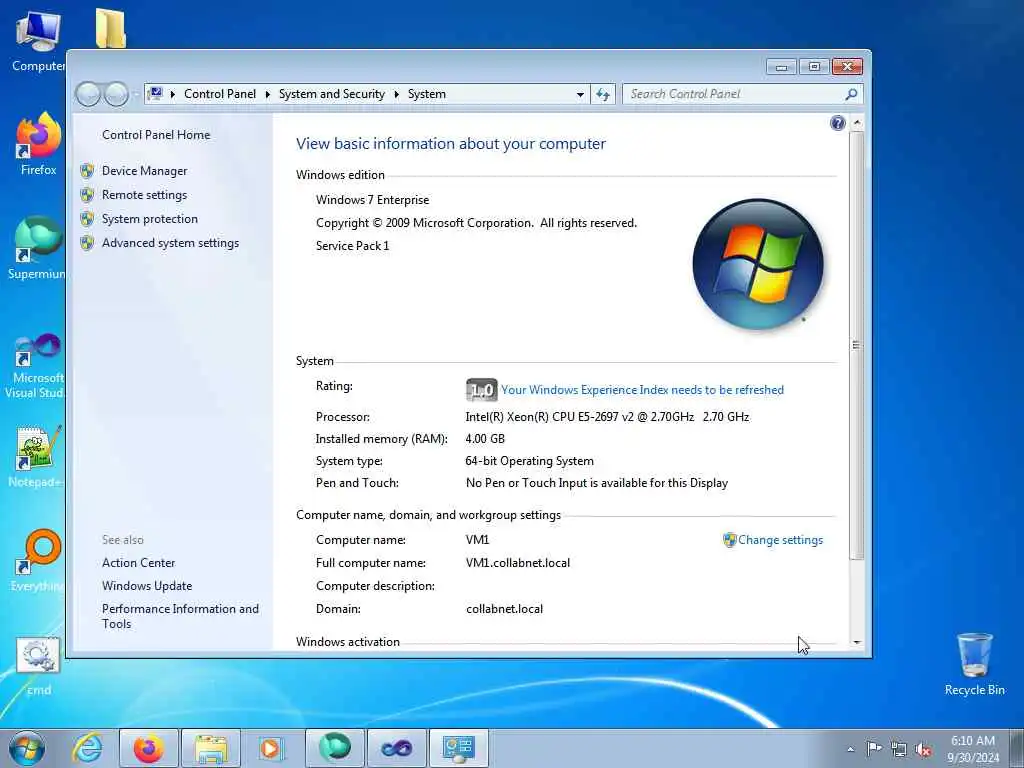1024x768 pixels.
Task: Click the System protection shield icon
Action: 87,219
